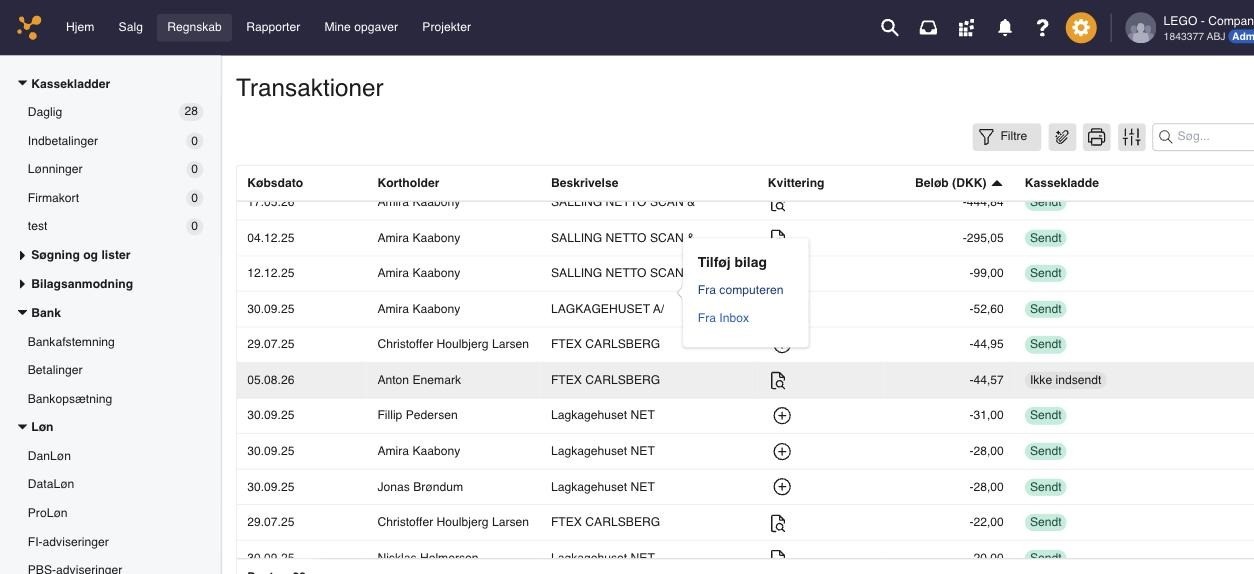Expand the Søgning og lister section
This screenshot has height=574, width=1254.
coord(23,255)
